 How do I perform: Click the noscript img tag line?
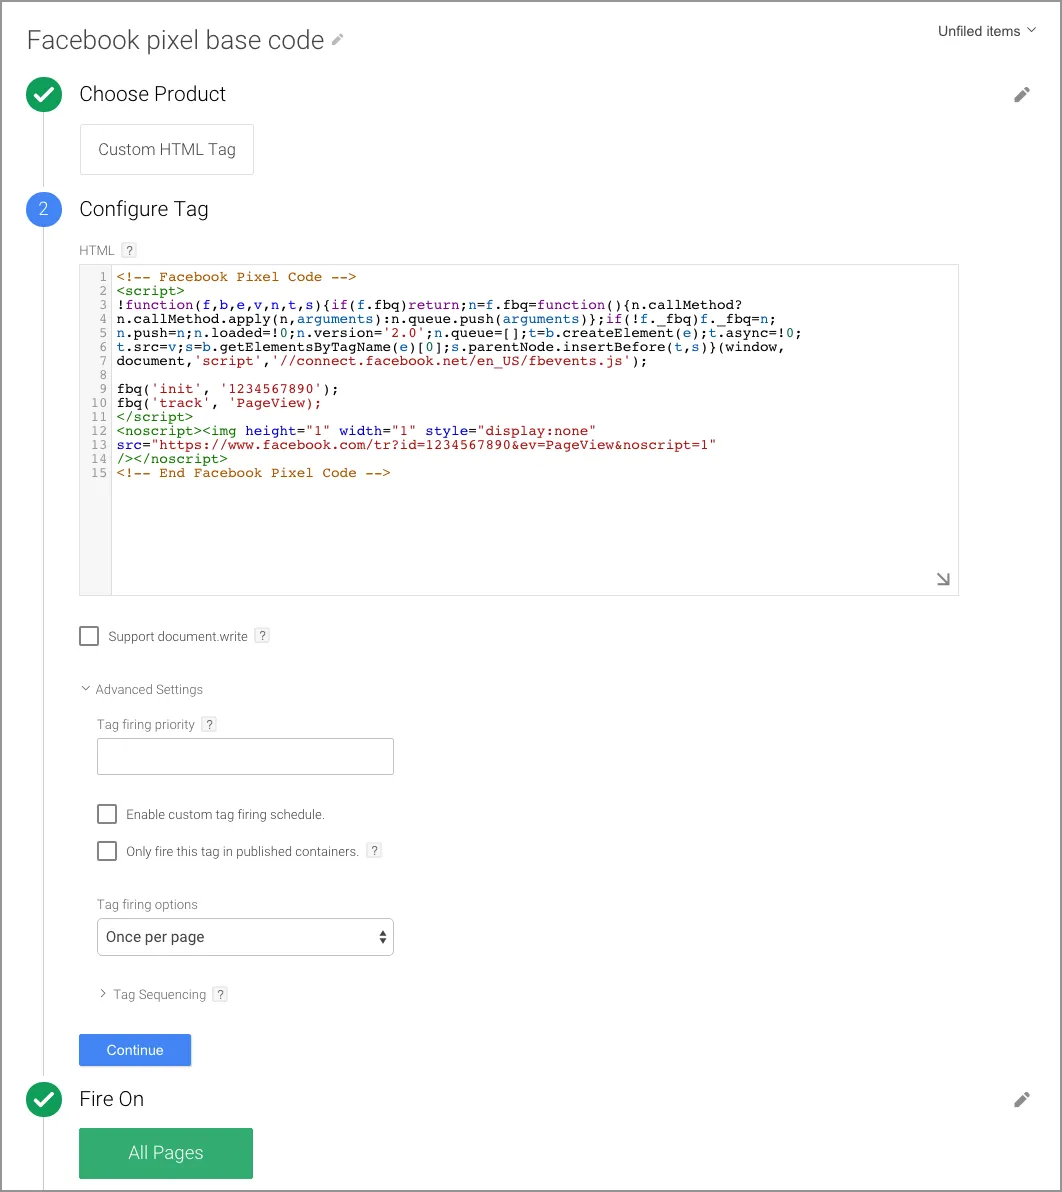click(356, 431)
